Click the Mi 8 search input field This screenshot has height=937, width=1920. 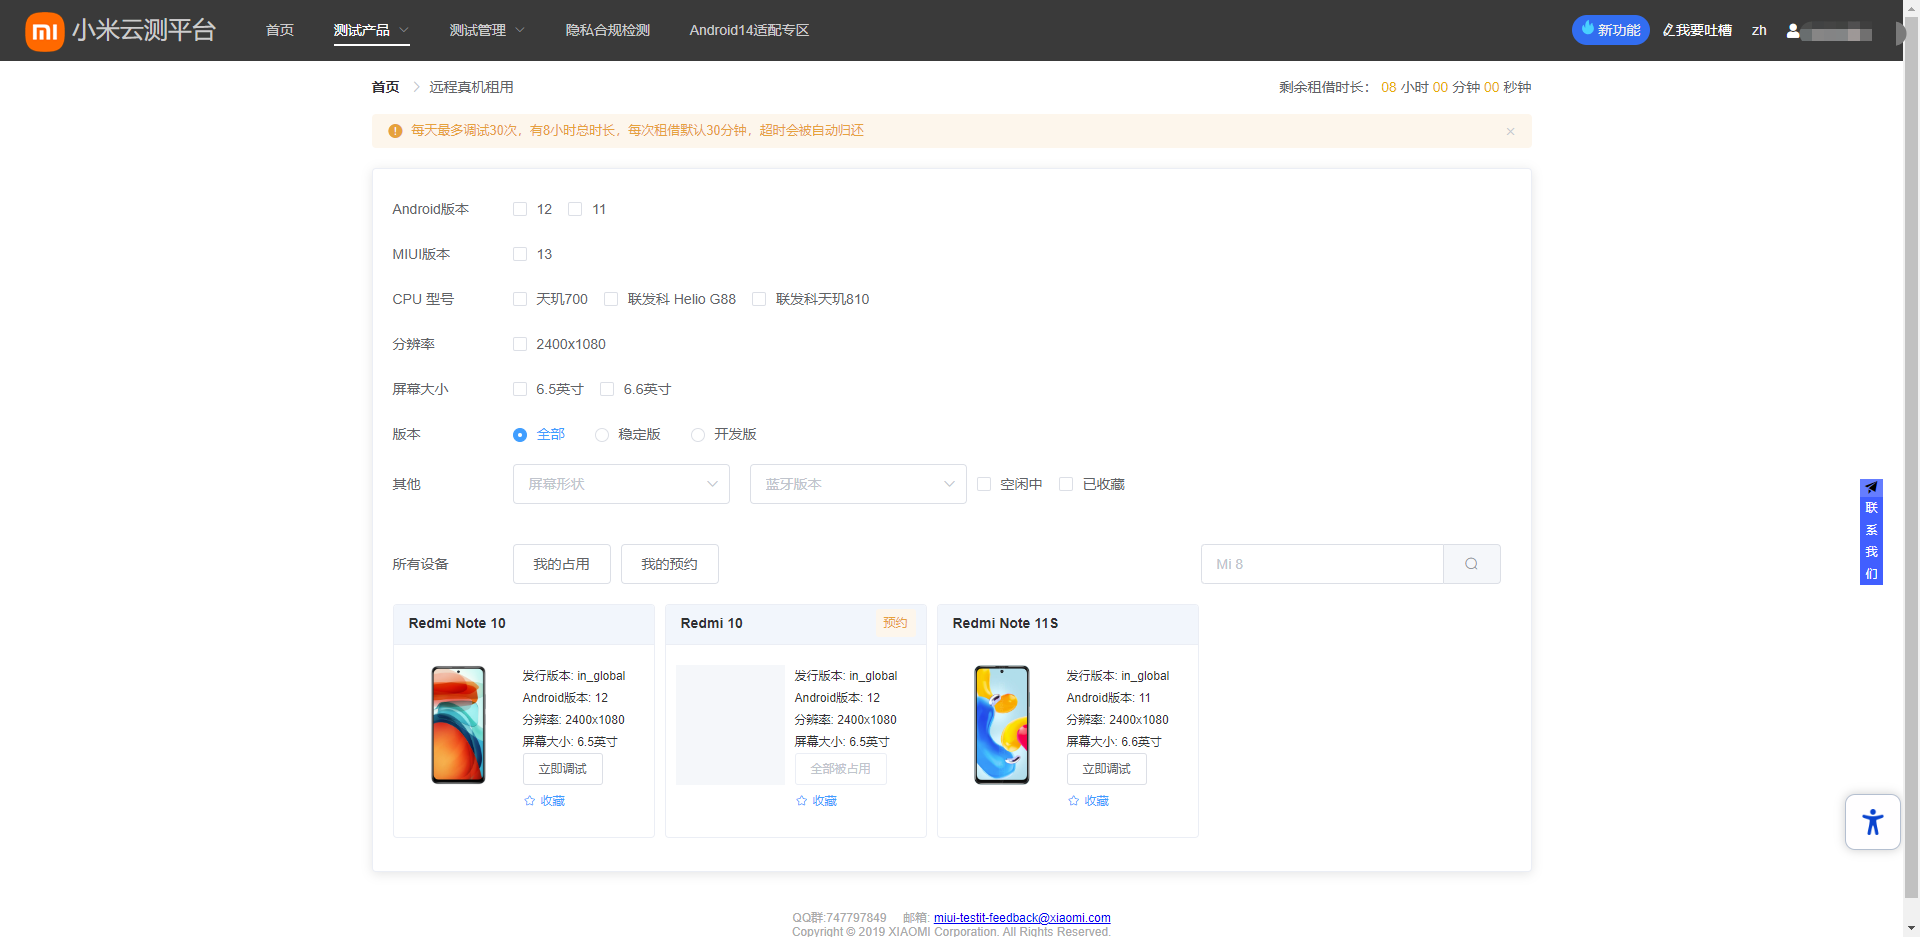click(1322, 564)
